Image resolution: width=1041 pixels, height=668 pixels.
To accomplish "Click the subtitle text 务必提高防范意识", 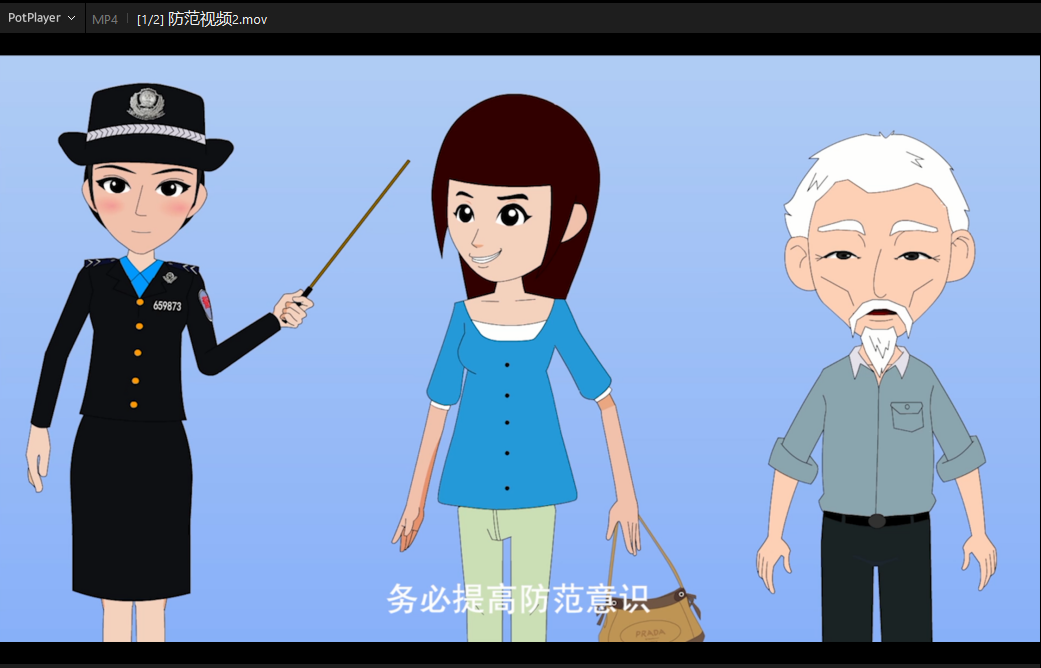I will [518, 599].
